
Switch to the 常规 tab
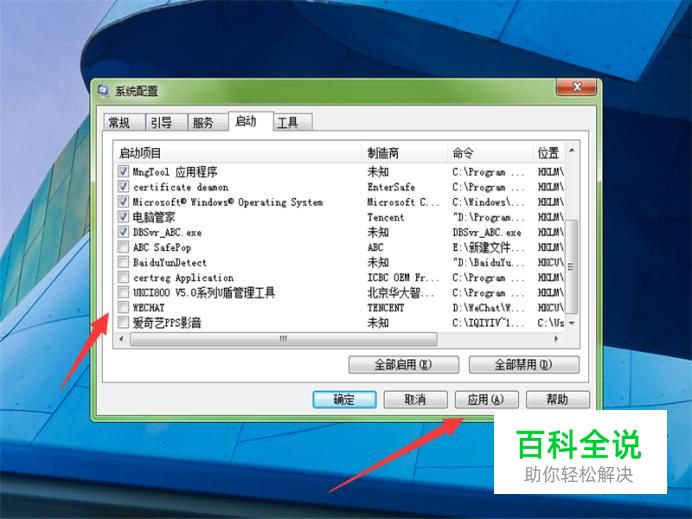pyautogui.click(x=124, y=122)
